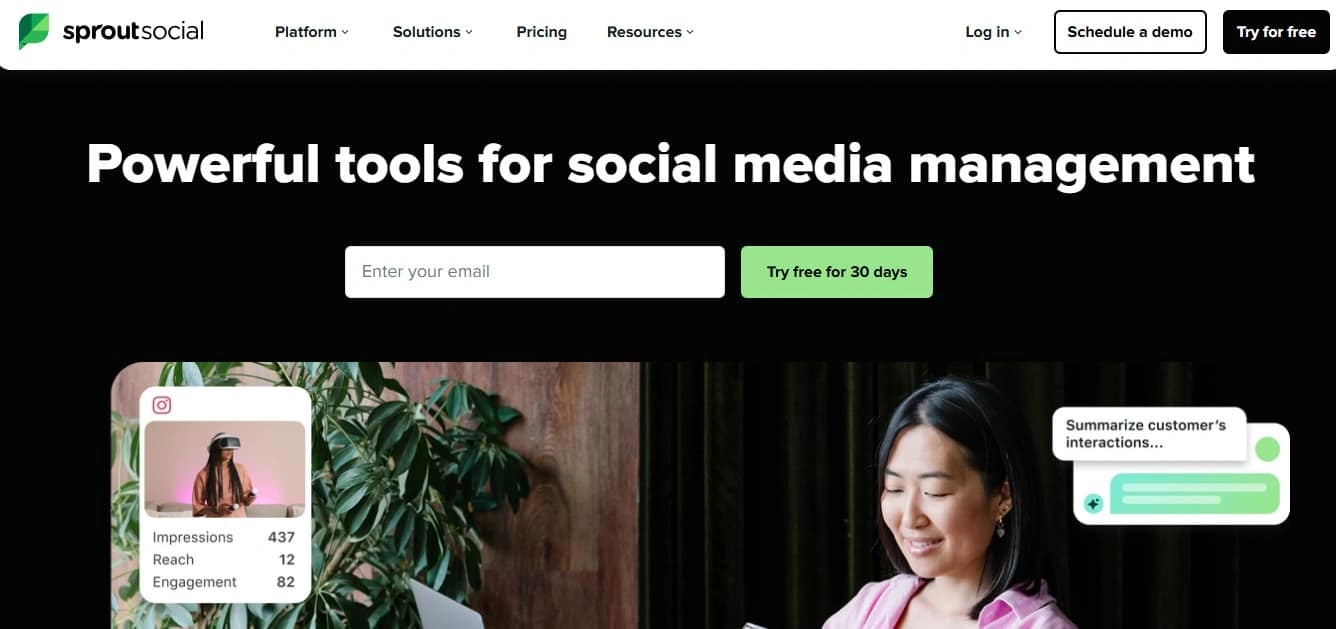Go to the Pricing page
1336x629 pixels.
click(x=542, y=32)
